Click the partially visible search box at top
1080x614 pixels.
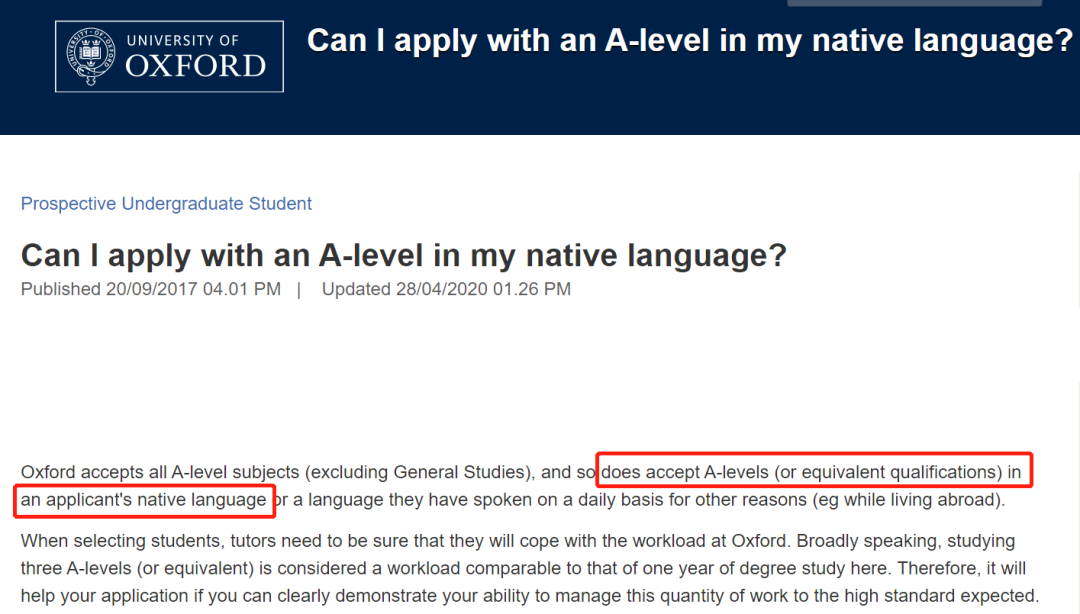pos(915,3)
